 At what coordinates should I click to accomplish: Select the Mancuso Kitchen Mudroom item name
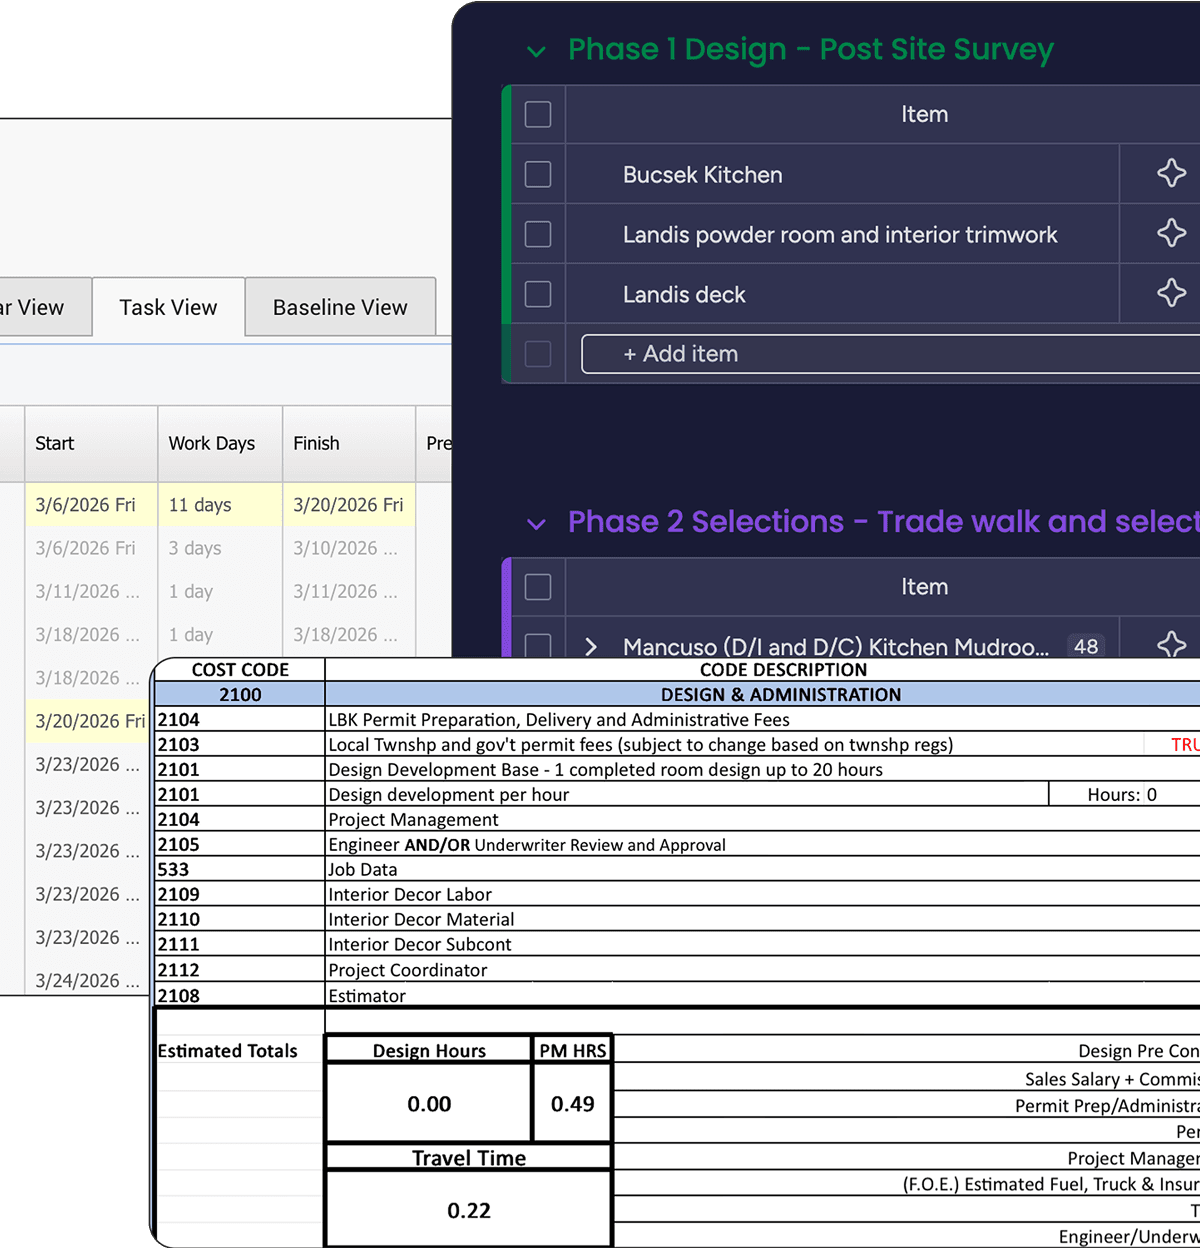click(x=836, y=646)
